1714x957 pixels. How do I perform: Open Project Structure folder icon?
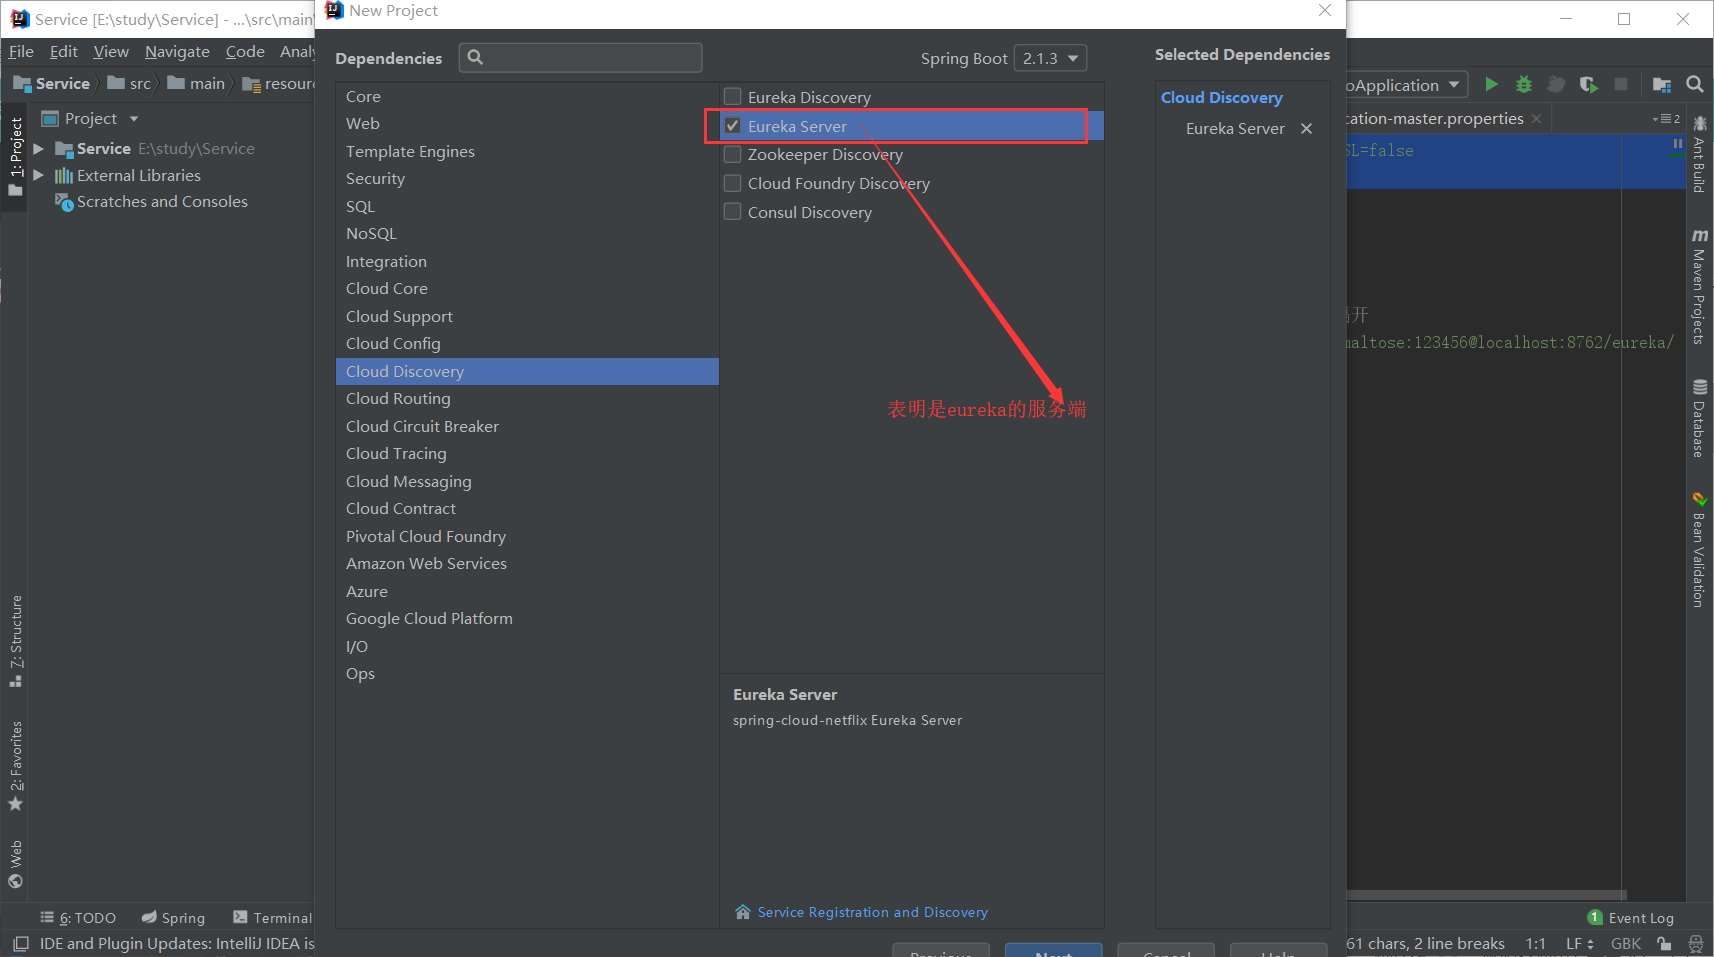(1662, 85)
